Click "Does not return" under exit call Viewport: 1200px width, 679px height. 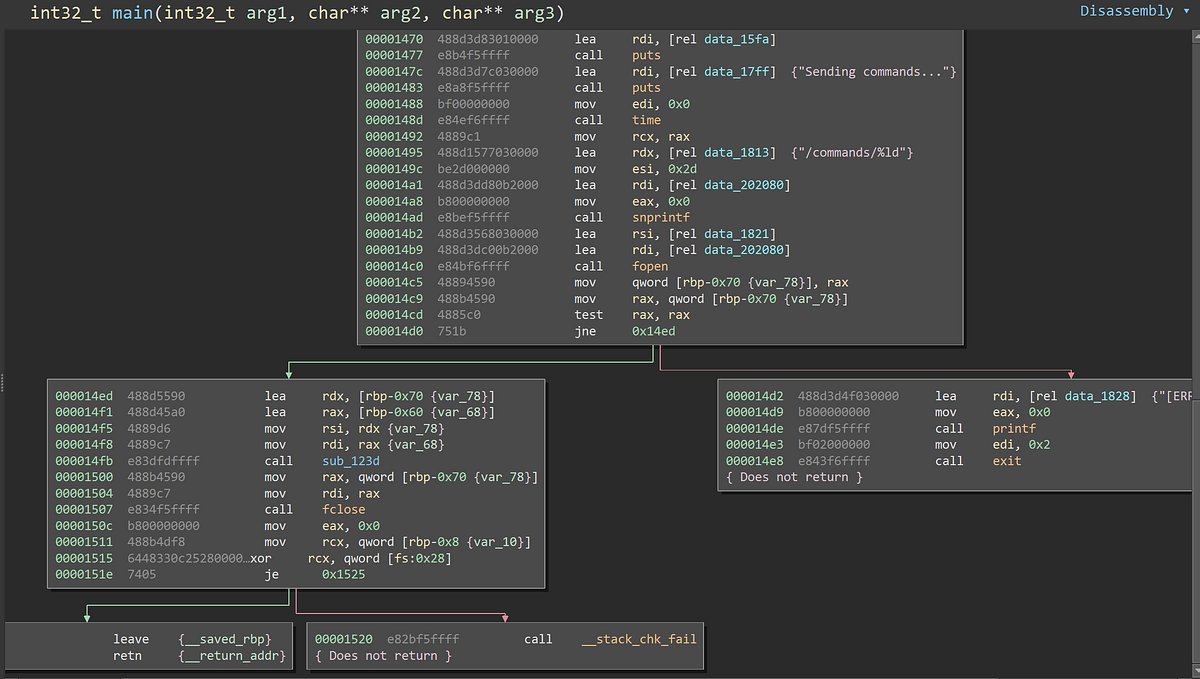(794, 477)
